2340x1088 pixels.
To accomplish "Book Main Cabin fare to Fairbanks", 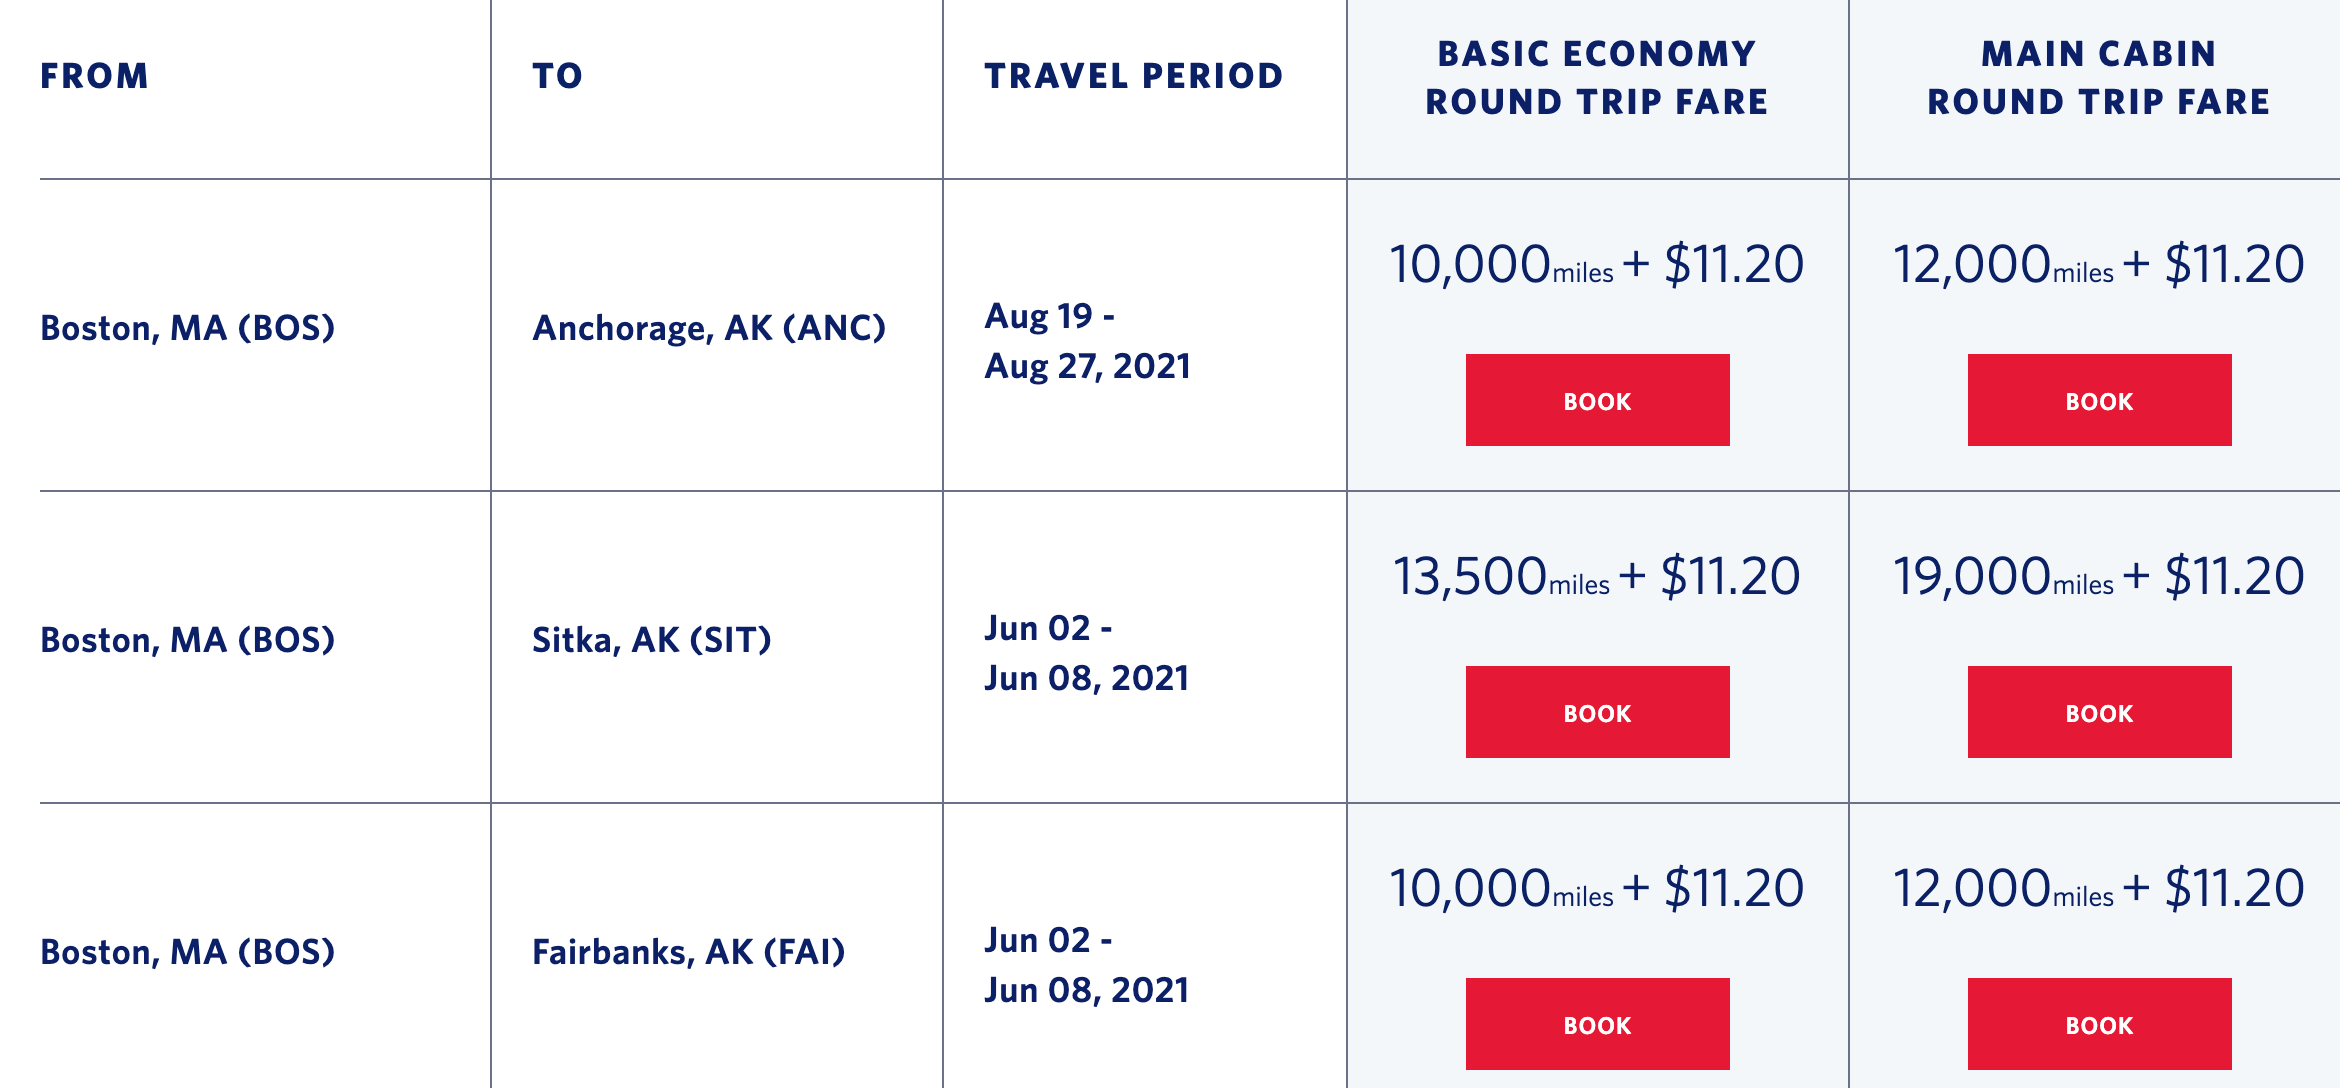I will pyautogui.click(x=2099, y=1024).
